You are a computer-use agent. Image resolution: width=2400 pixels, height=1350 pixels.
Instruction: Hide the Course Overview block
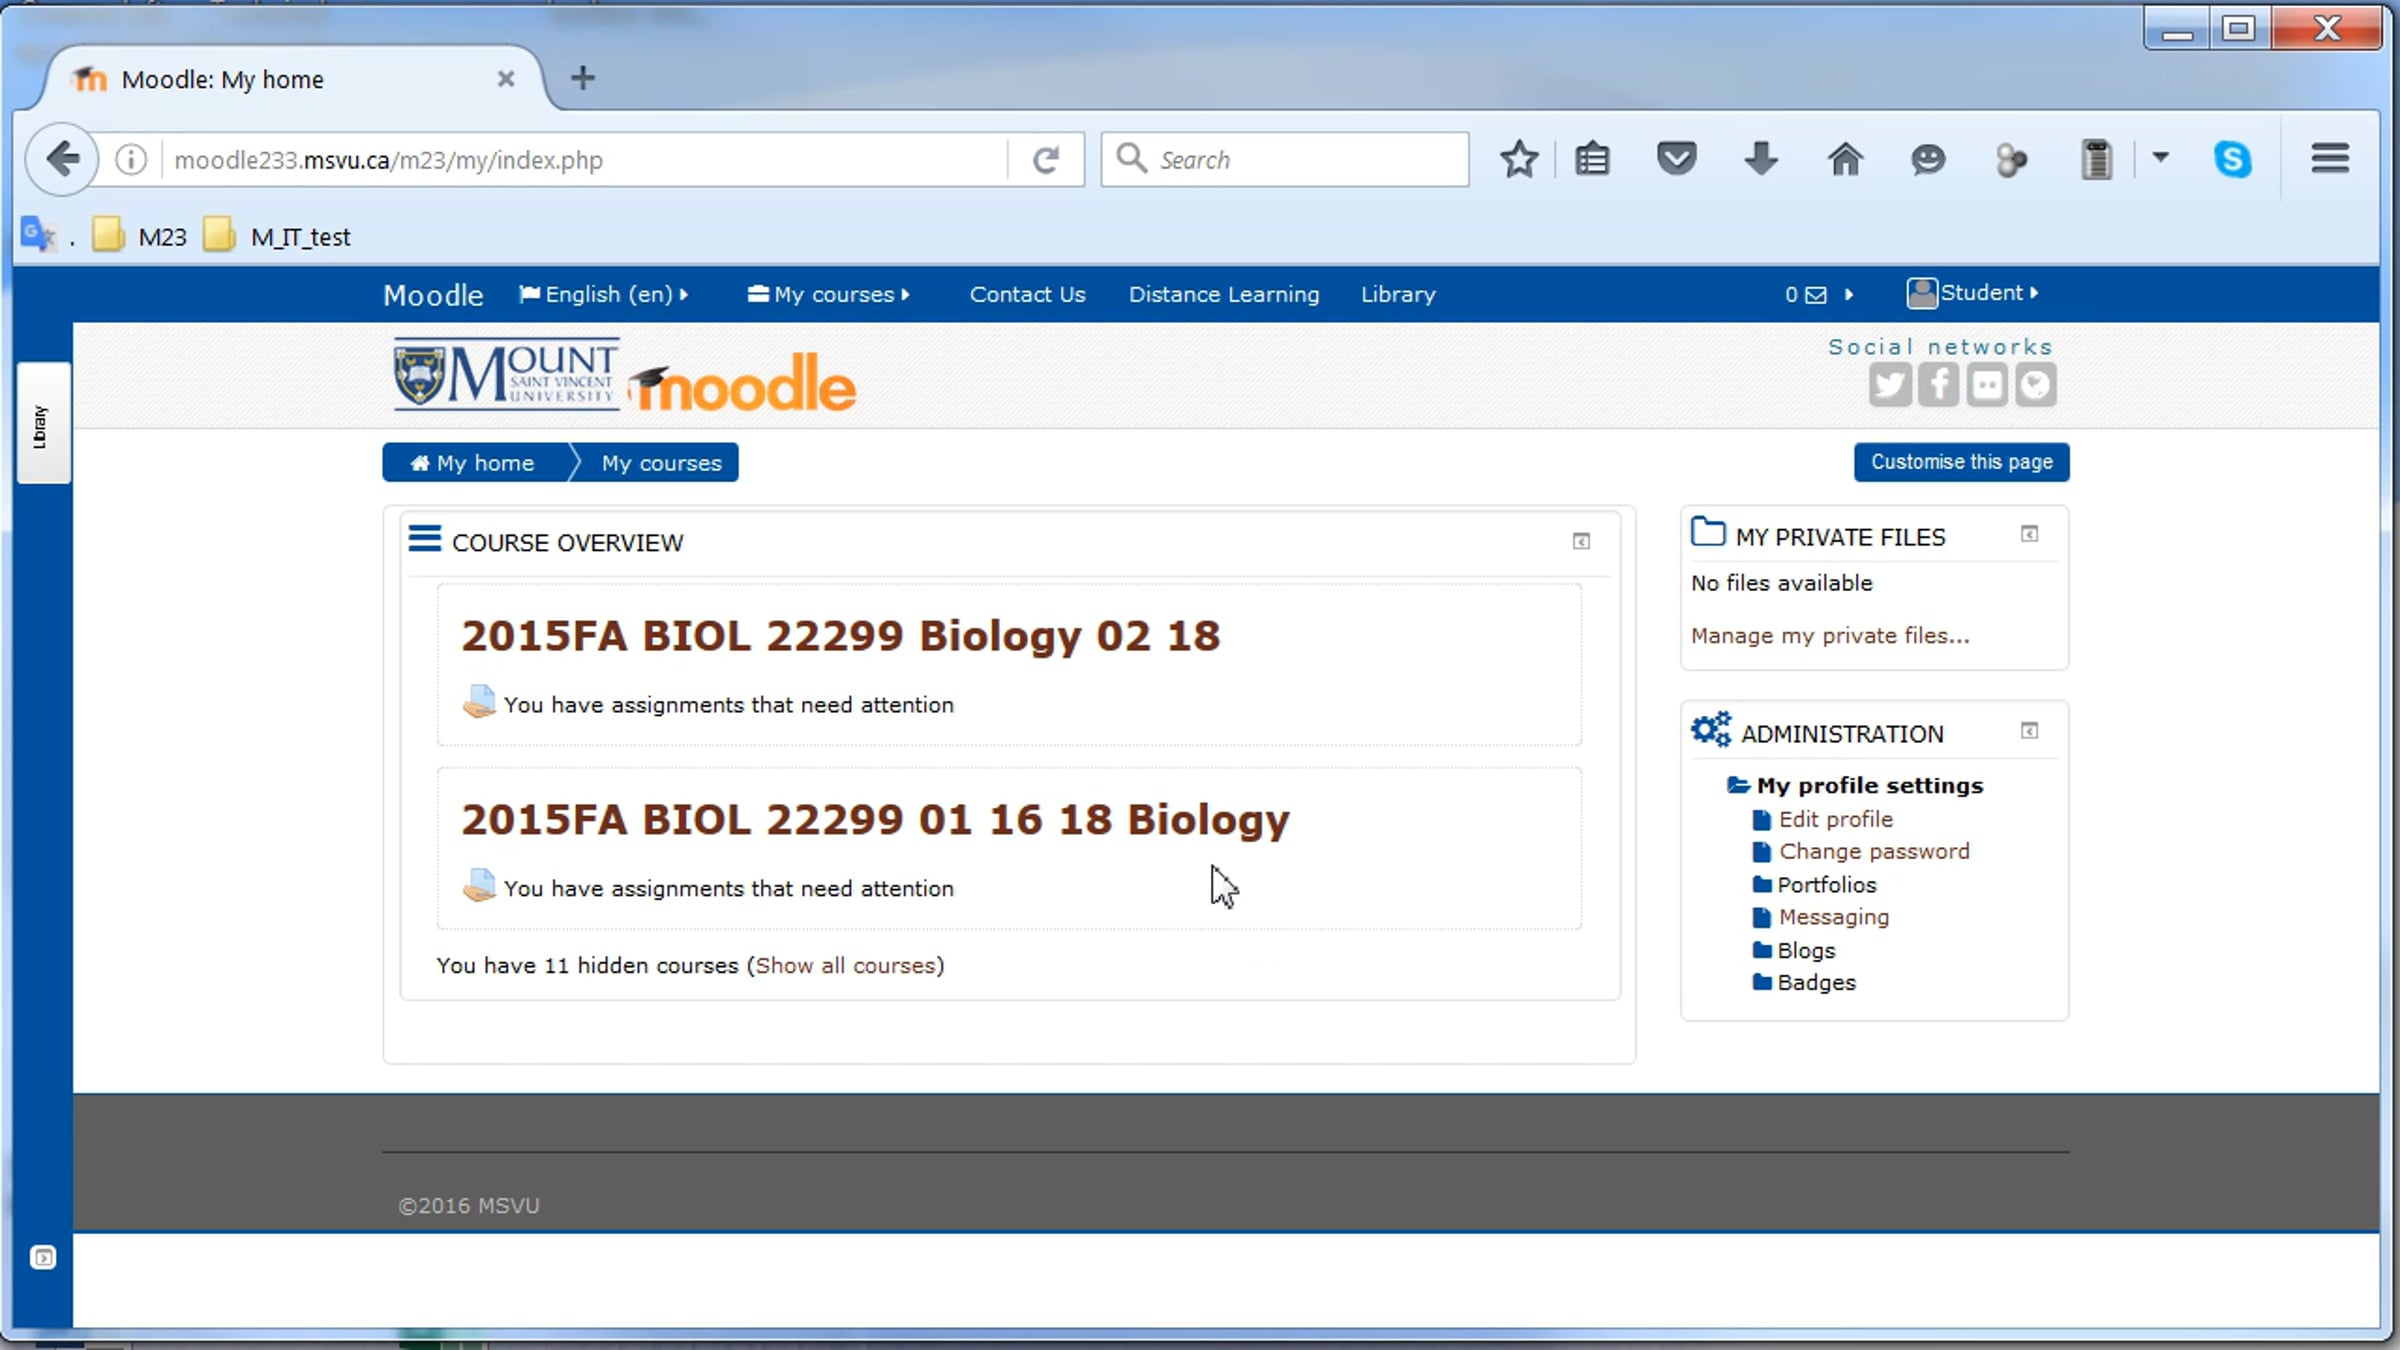1581,541
